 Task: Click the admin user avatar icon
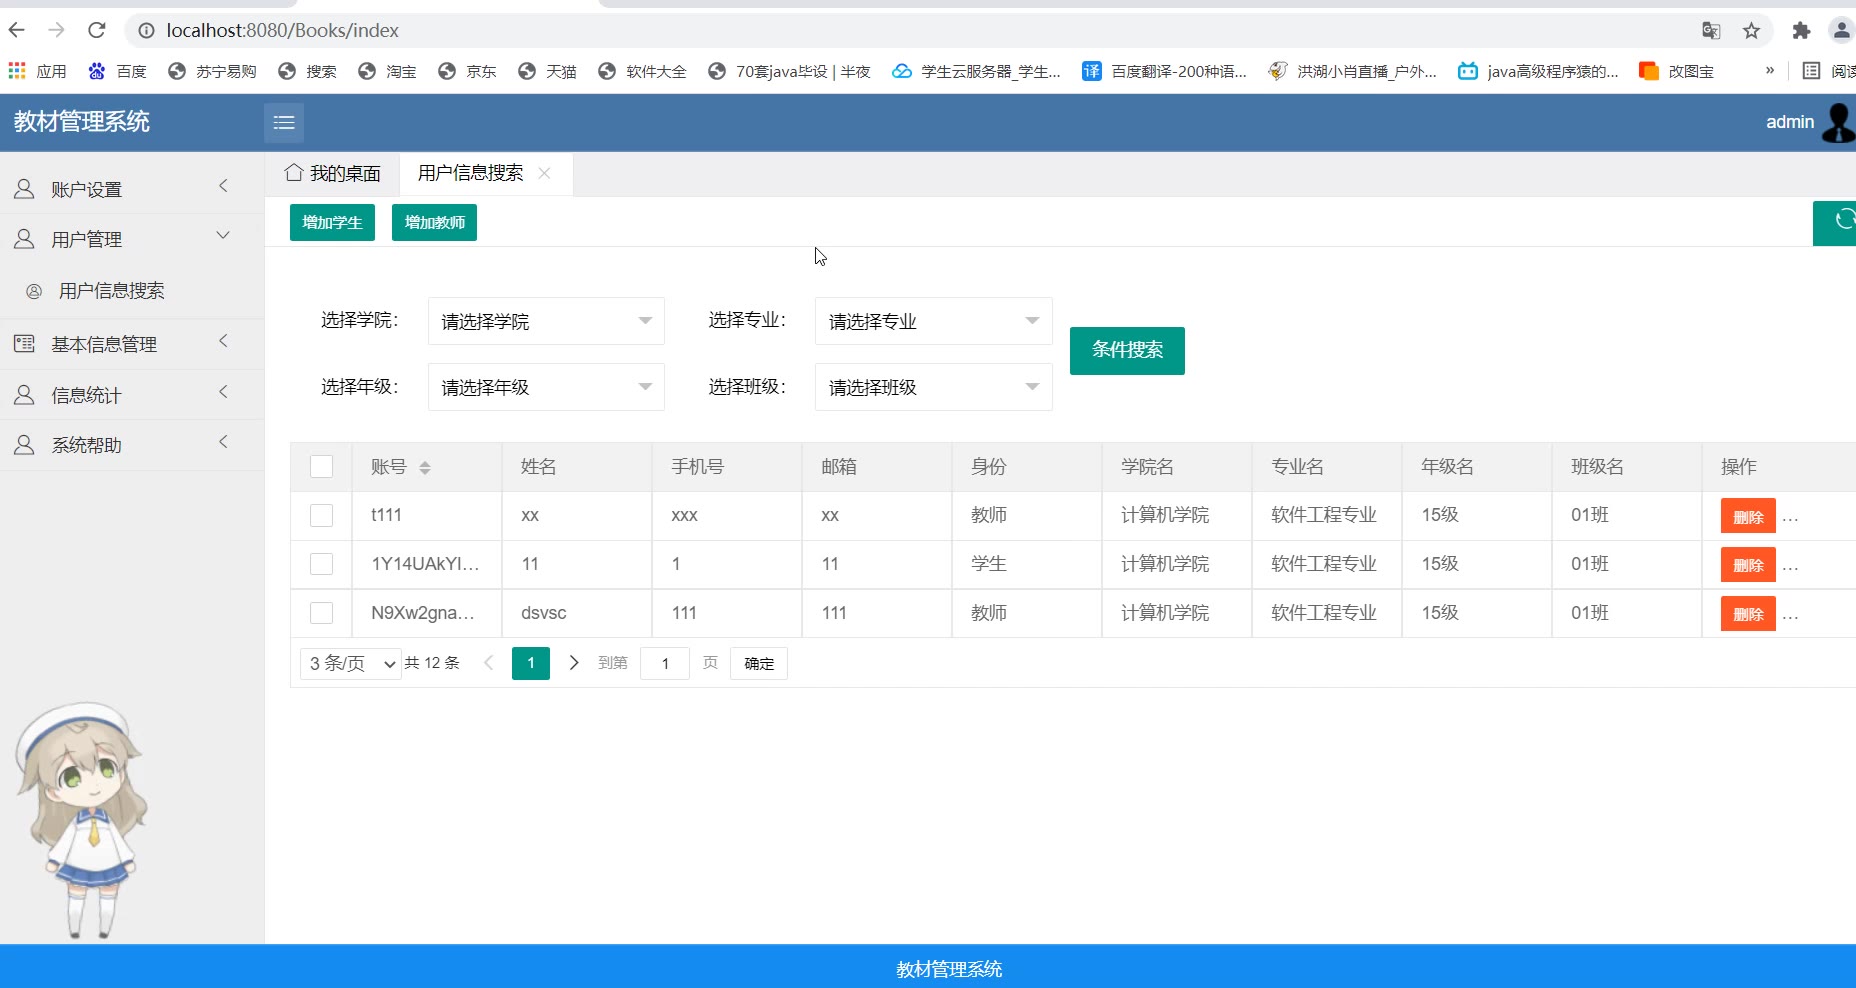[x=1838, y=122]
